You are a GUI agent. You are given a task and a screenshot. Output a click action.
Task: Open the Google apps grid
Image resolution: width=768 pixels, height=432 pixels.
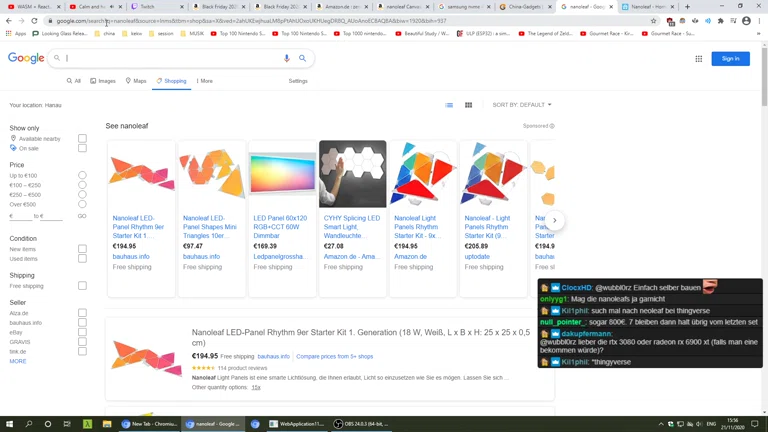point(698,59)
